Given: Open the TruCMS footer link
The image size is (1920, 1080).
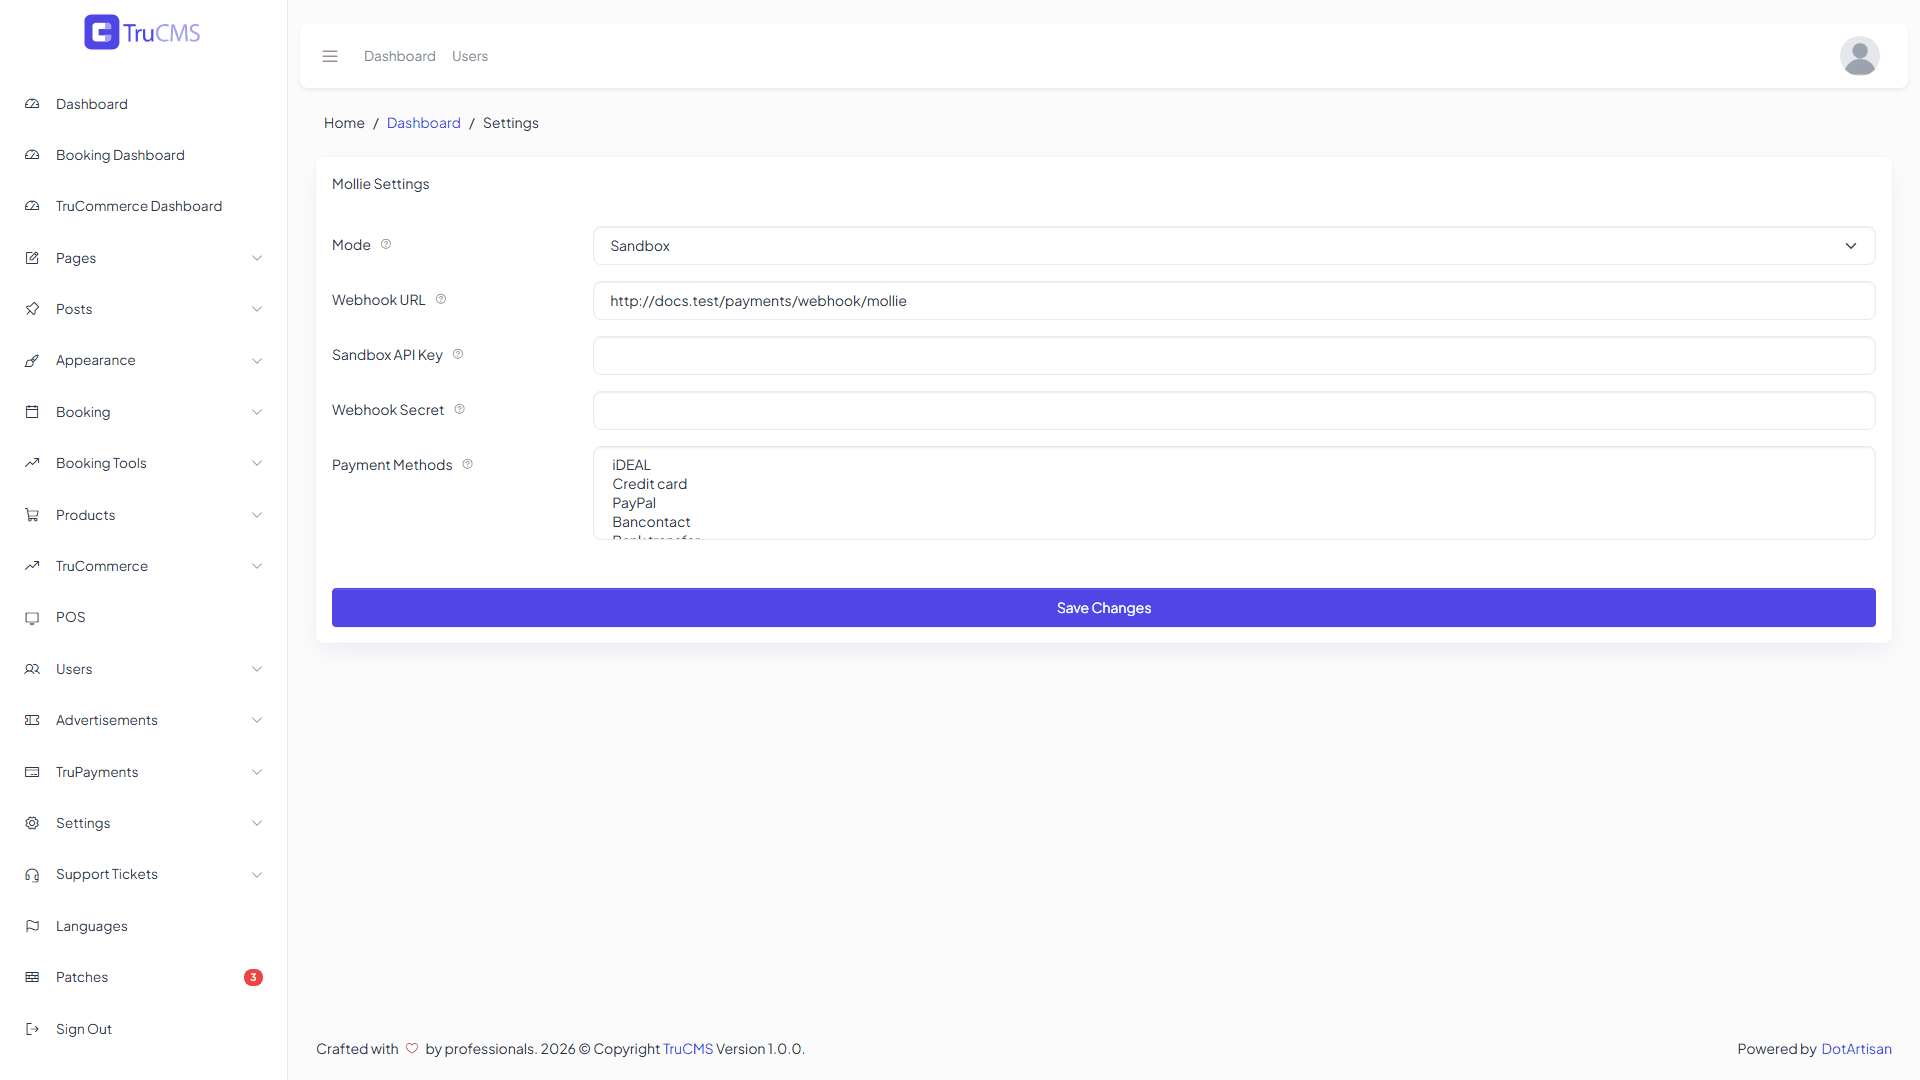Looking at the screenshot, I should pyautogui.click(x=688, y=1049).
